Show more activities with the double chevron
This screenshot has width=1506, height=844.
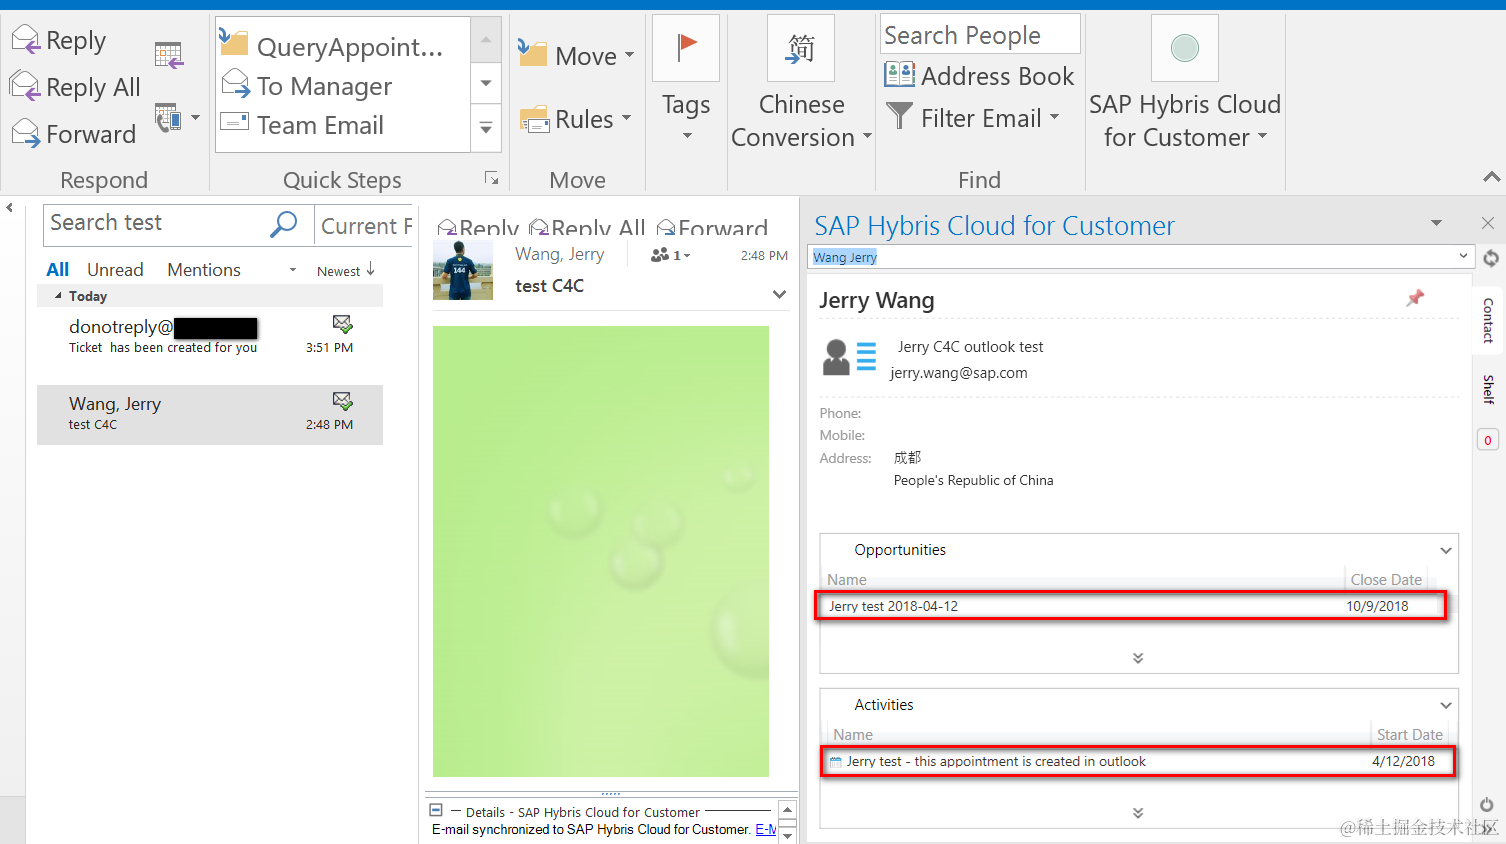click(1138, 813)
